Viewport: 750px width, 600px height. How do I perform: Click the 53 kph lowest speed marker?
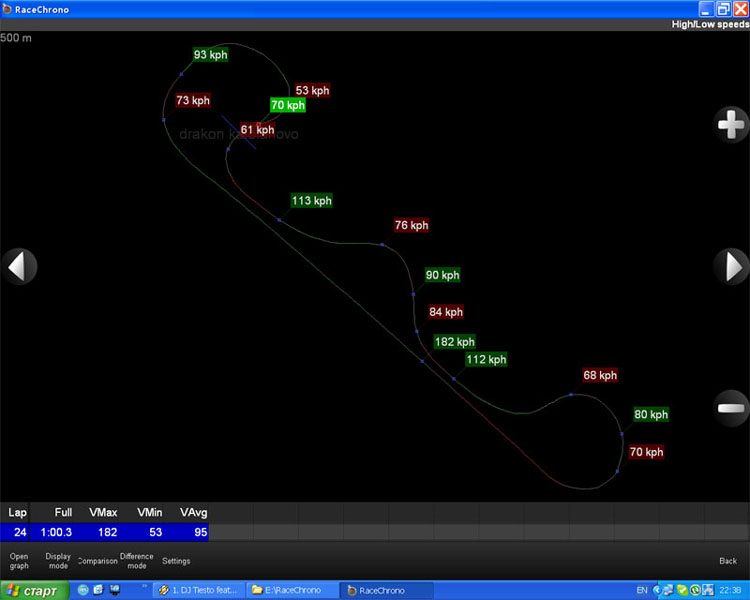coord(312,91)
